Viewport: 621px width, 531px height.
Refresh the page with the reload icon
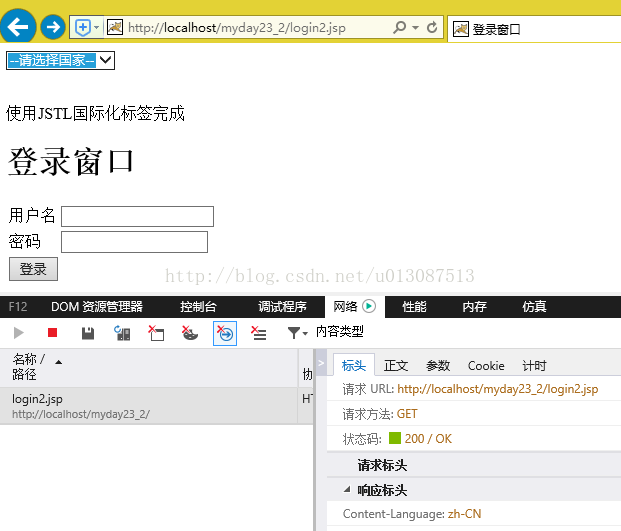(432, 27)
